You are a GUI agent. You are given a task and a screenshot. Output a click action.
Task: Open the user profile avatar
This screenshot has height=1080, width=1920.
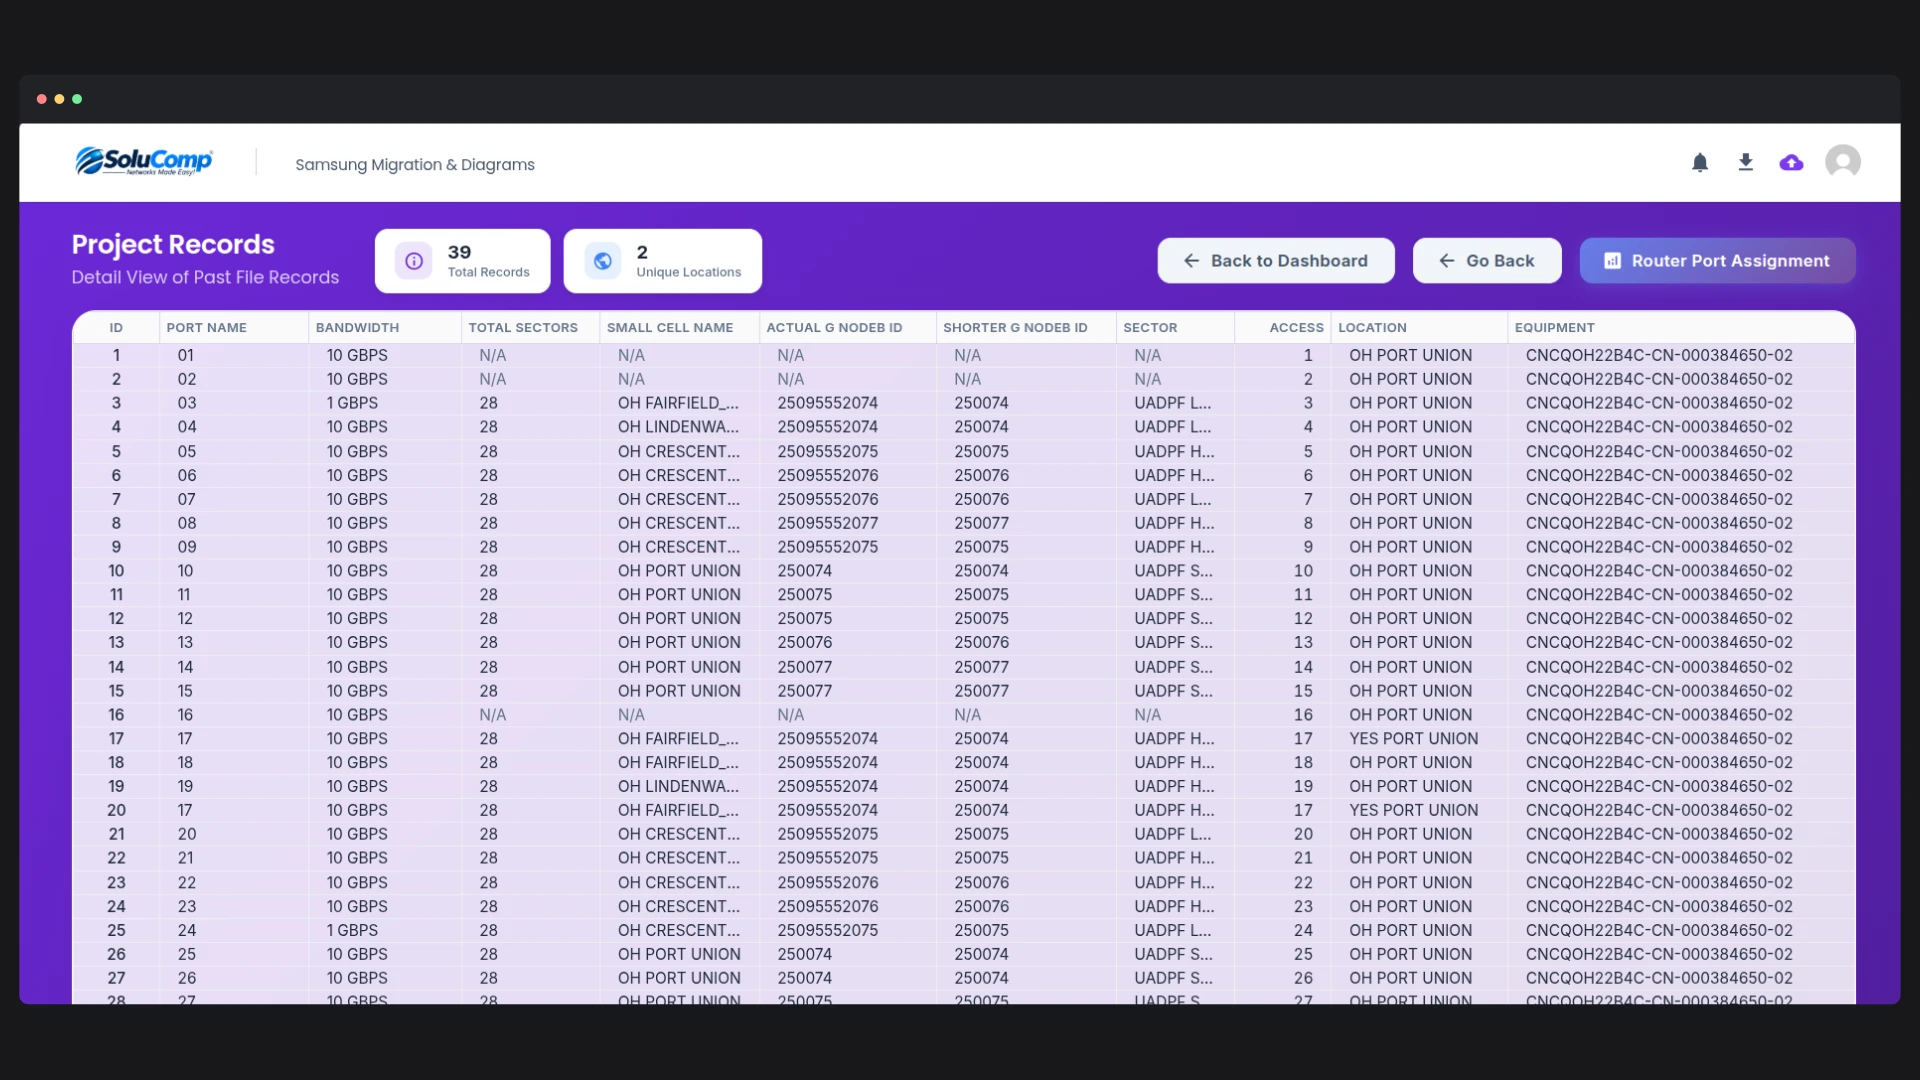tap(1843, 161)
